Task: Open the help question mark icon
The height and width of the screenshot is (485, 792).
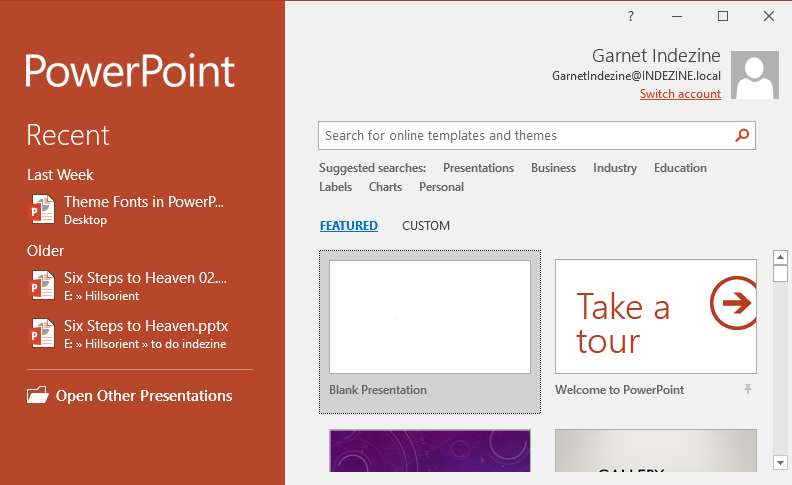Action: (630, 16)
